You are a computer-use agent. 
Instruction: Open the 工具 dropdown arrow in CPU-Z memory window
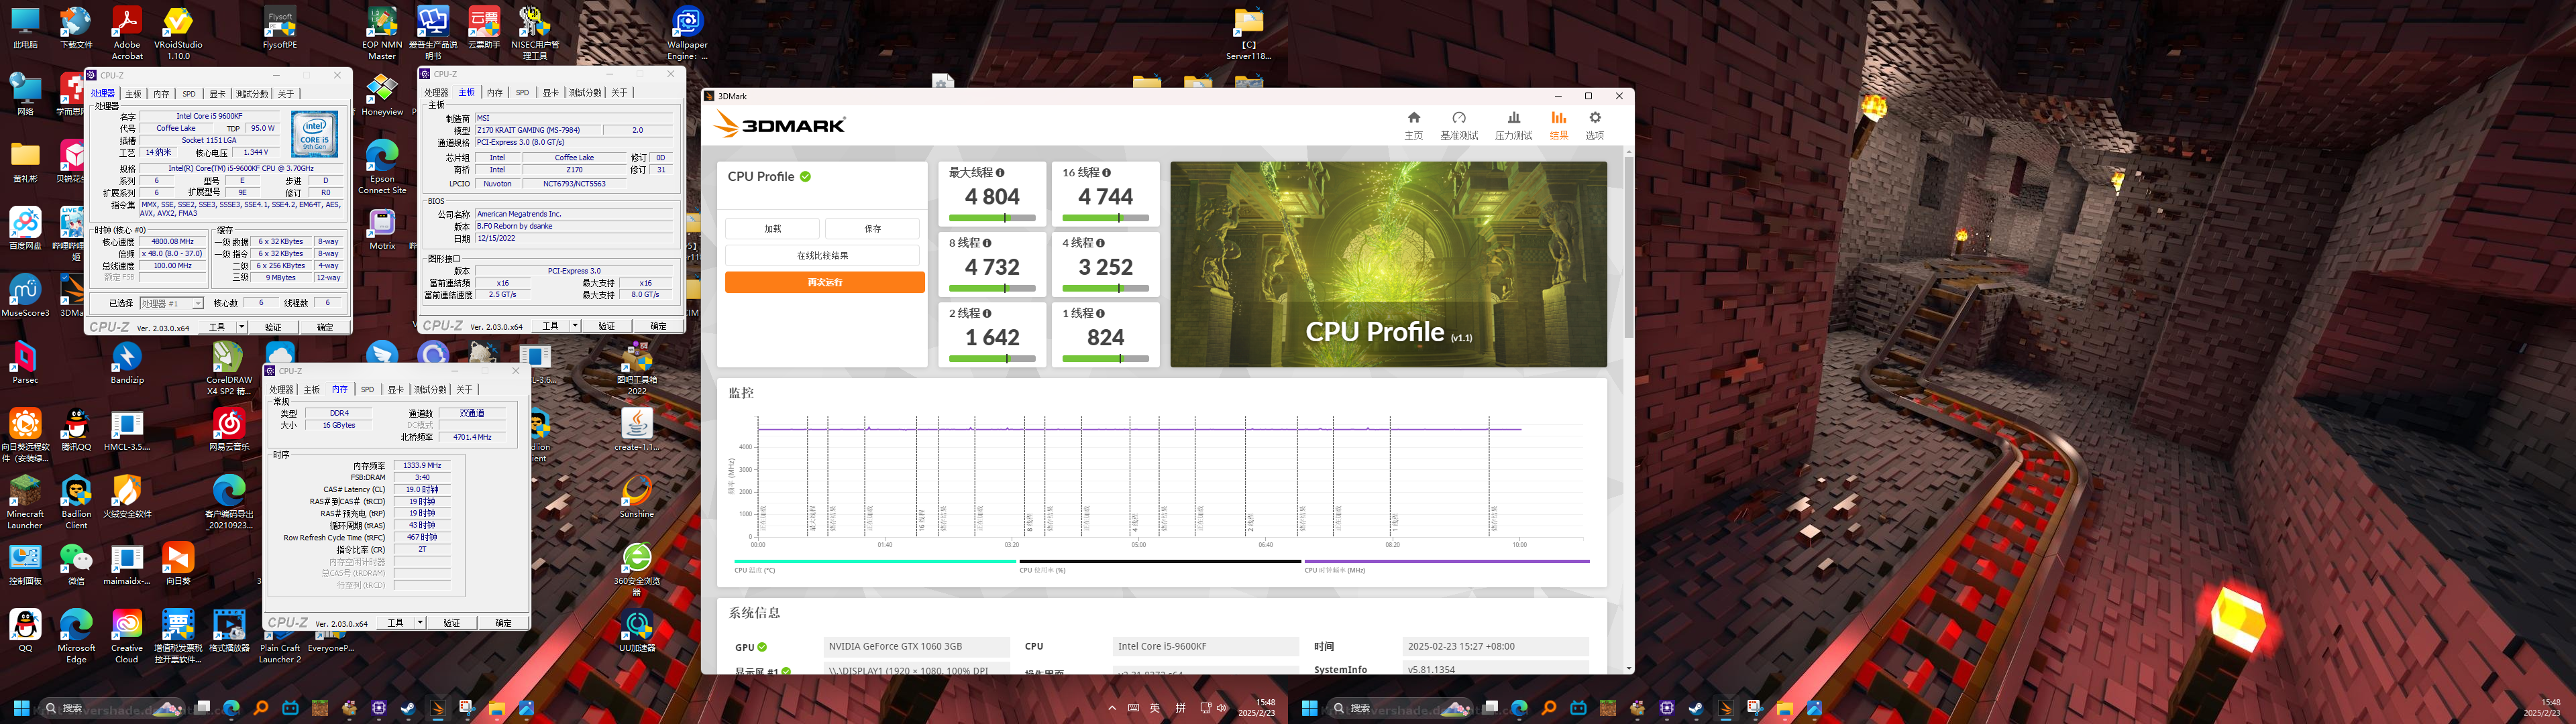(420, 623)
